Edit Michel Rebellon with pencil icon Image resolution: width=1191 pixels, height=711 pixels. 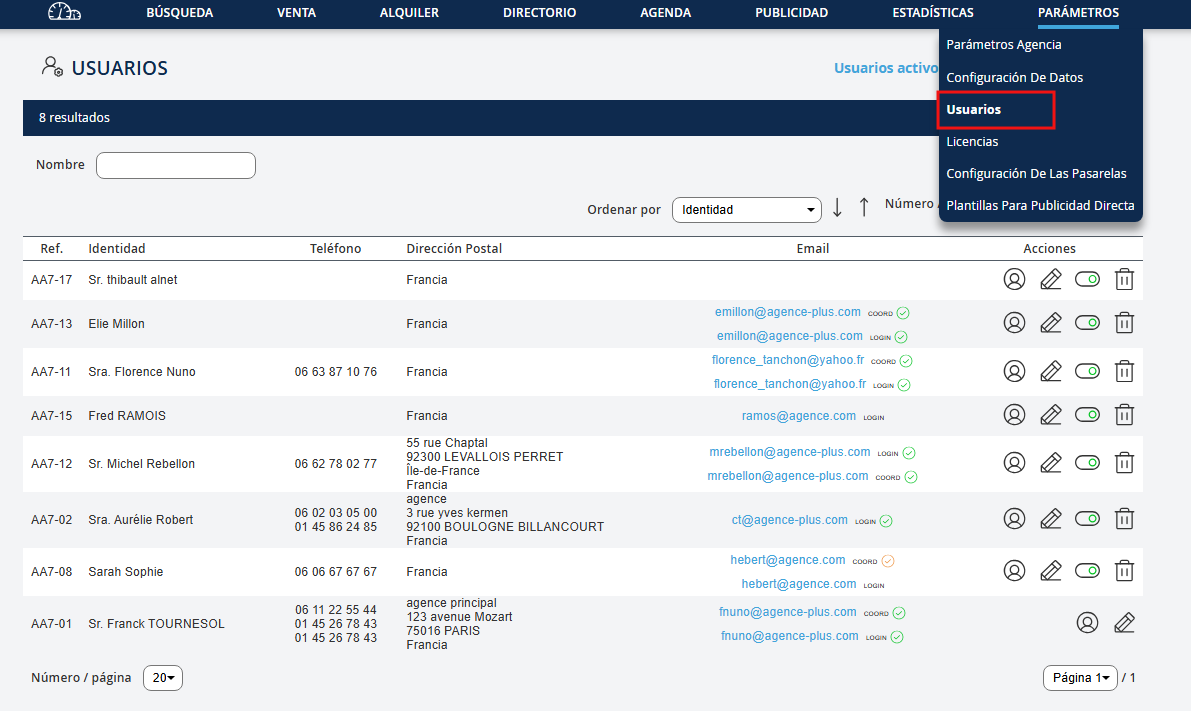(x=1050, y=463)
